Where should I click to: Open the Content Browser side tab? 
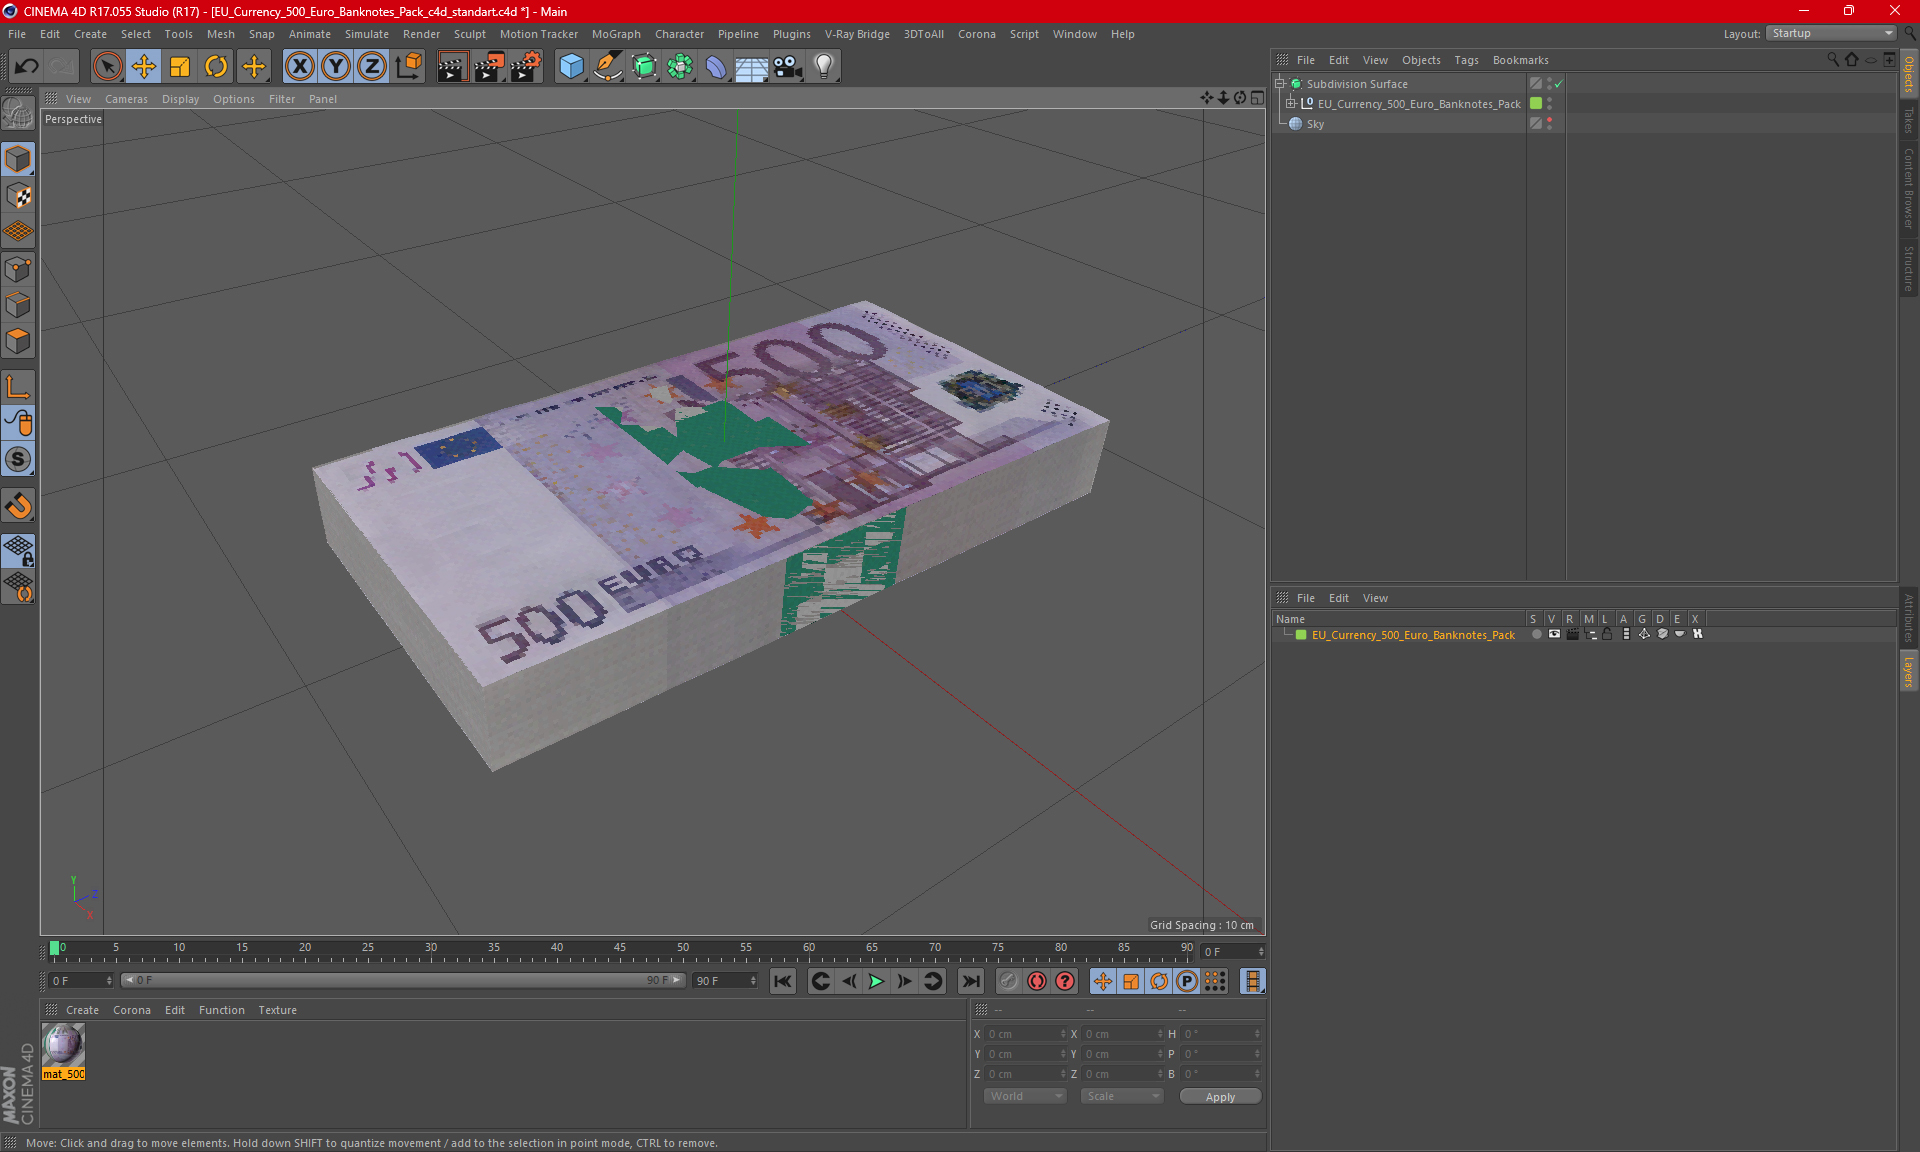point(1909,188)
